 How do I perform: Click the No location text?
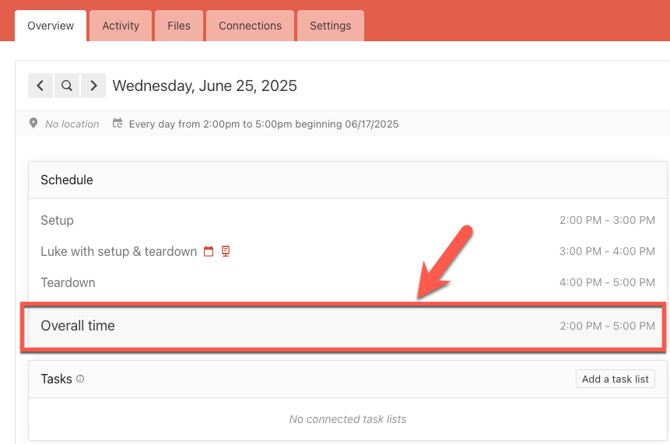[x=72, y=124]
